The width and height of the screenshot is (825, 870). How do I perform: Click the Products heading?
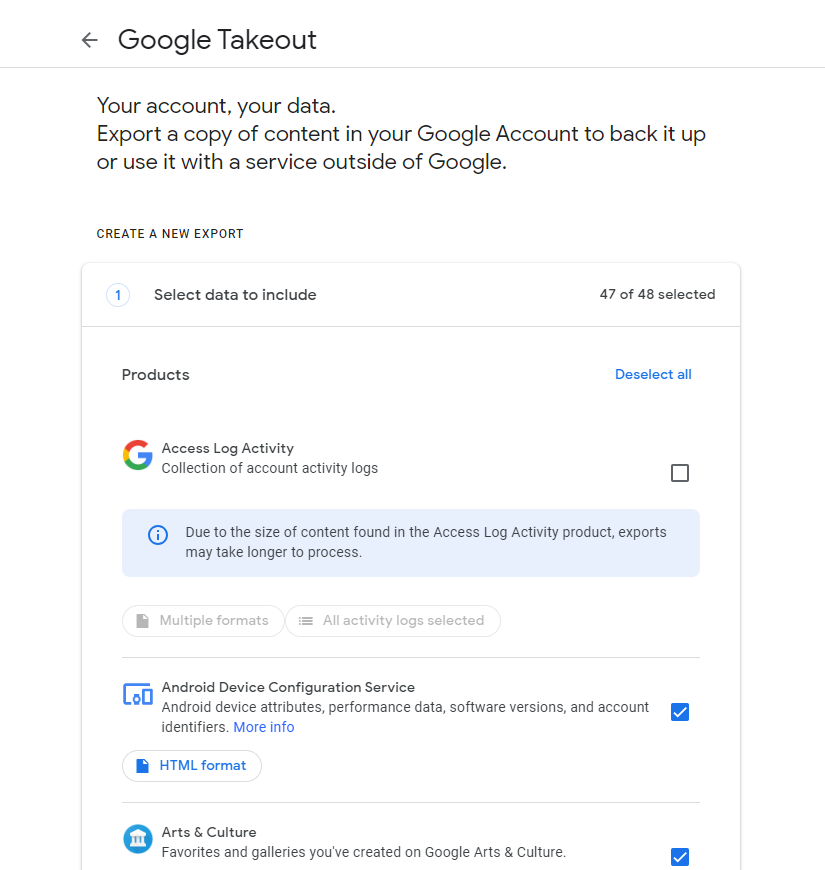(155, 375)
